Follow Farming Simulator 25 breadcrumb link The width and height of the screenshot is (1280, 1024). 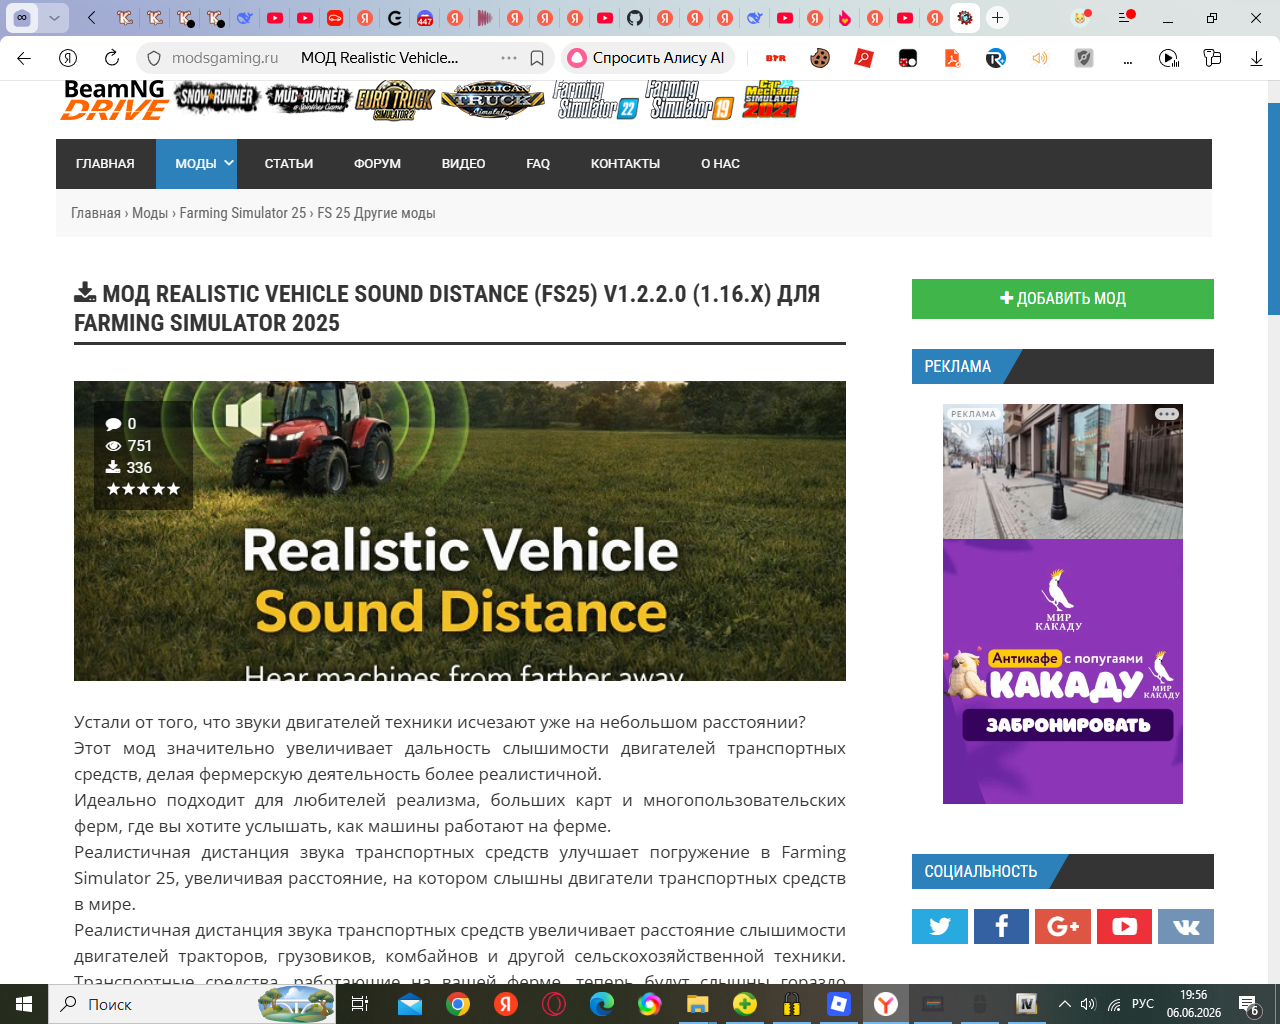(x=243, y=213)
